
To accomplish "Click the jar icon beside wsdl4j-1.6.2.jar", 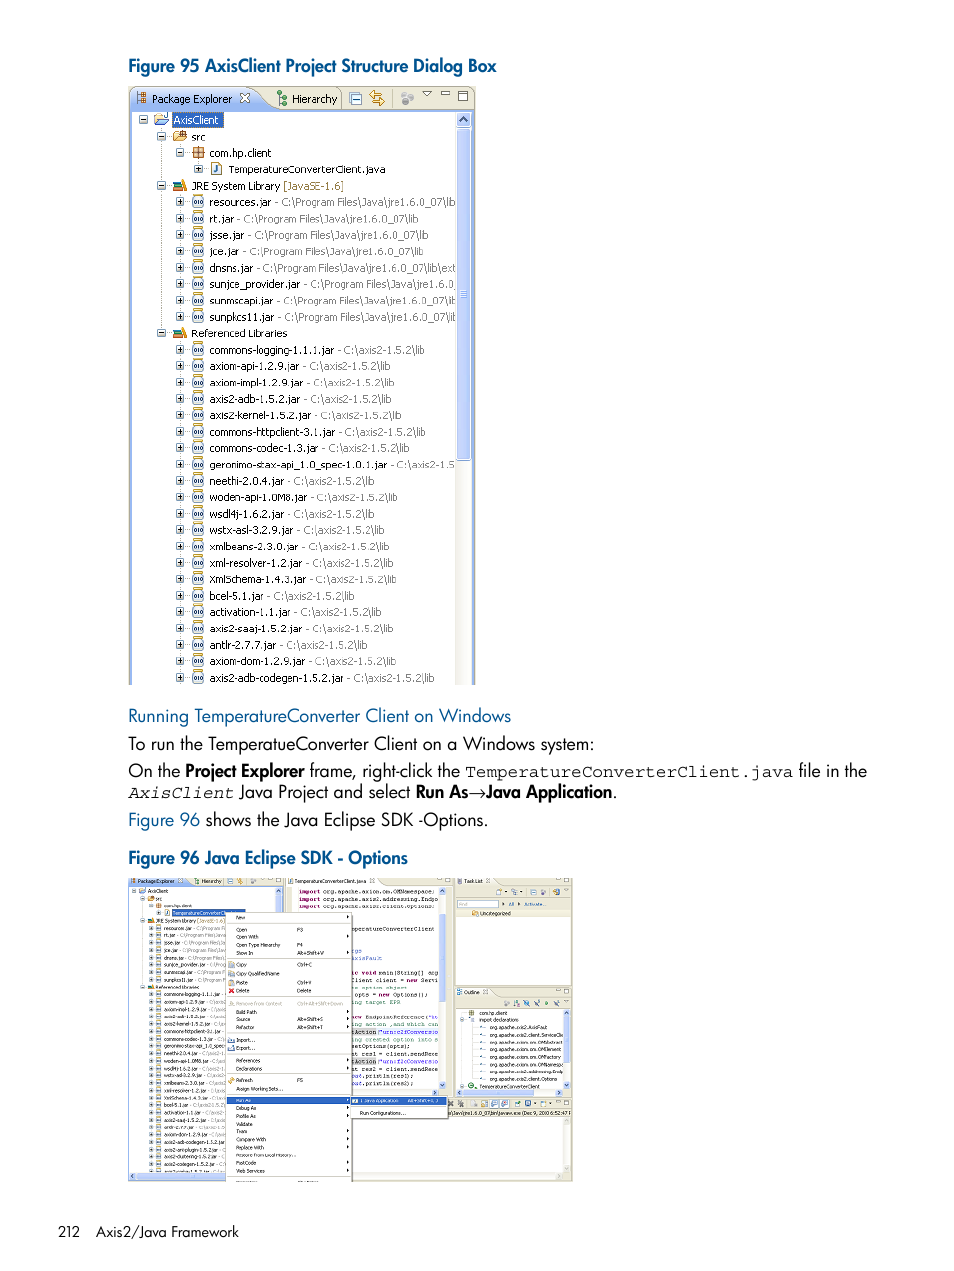I will [198, 514].
